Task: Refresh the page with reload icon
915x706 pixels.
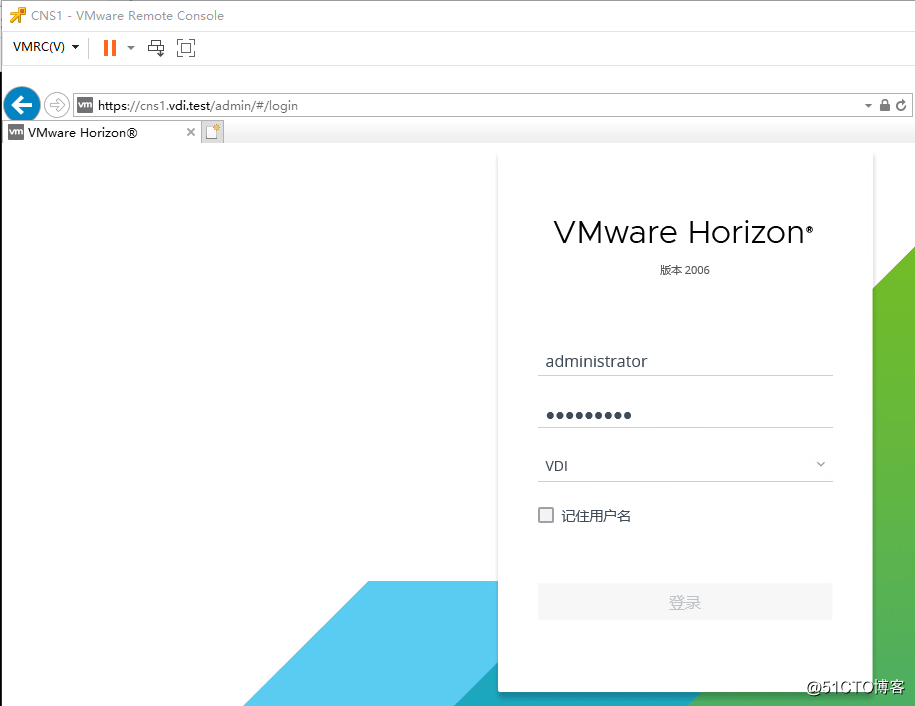Action: tap(901, 105)
